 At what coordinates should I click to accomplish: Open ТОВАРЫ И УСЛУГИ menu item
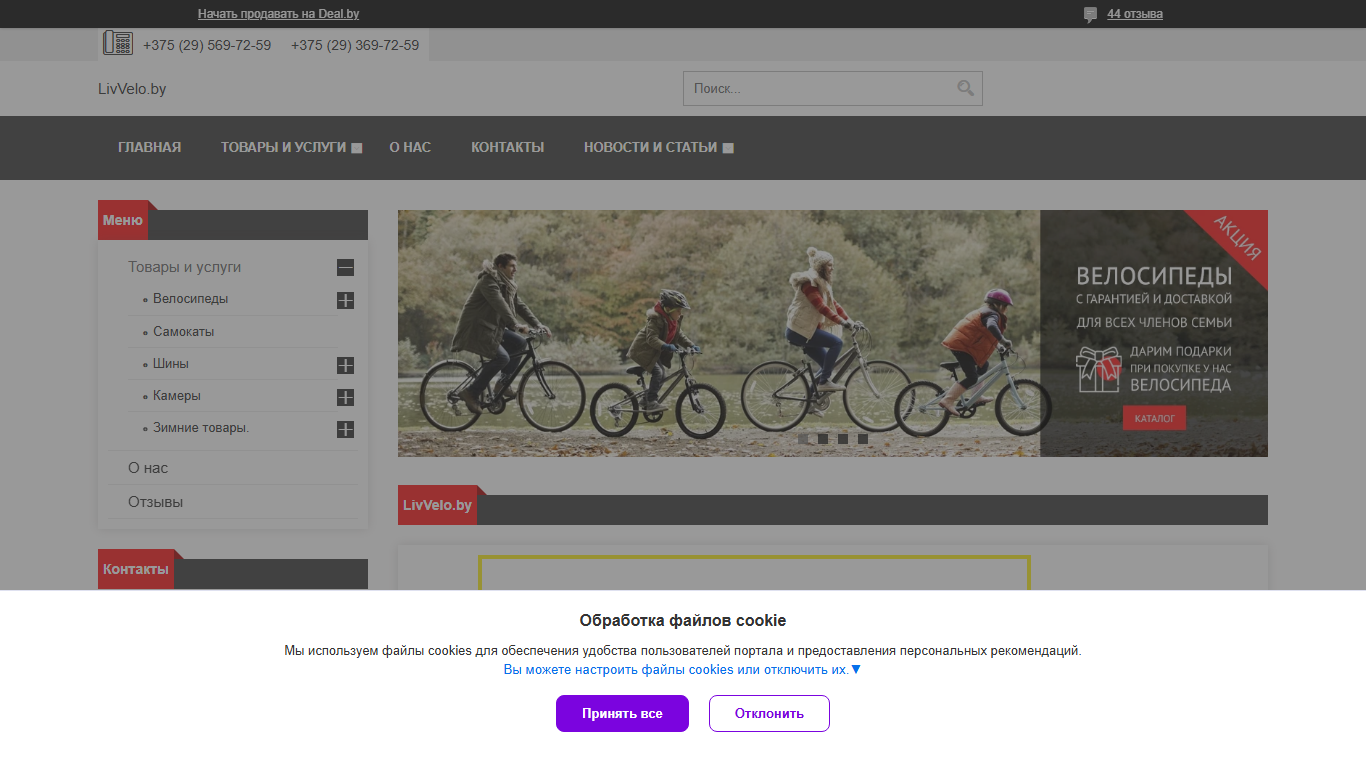click(283, 147)
